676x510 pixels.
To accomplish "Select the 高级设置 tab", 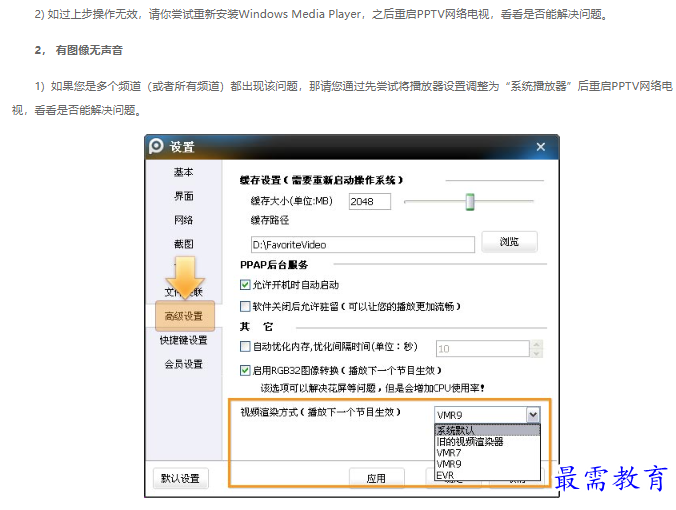I will 185,316.
